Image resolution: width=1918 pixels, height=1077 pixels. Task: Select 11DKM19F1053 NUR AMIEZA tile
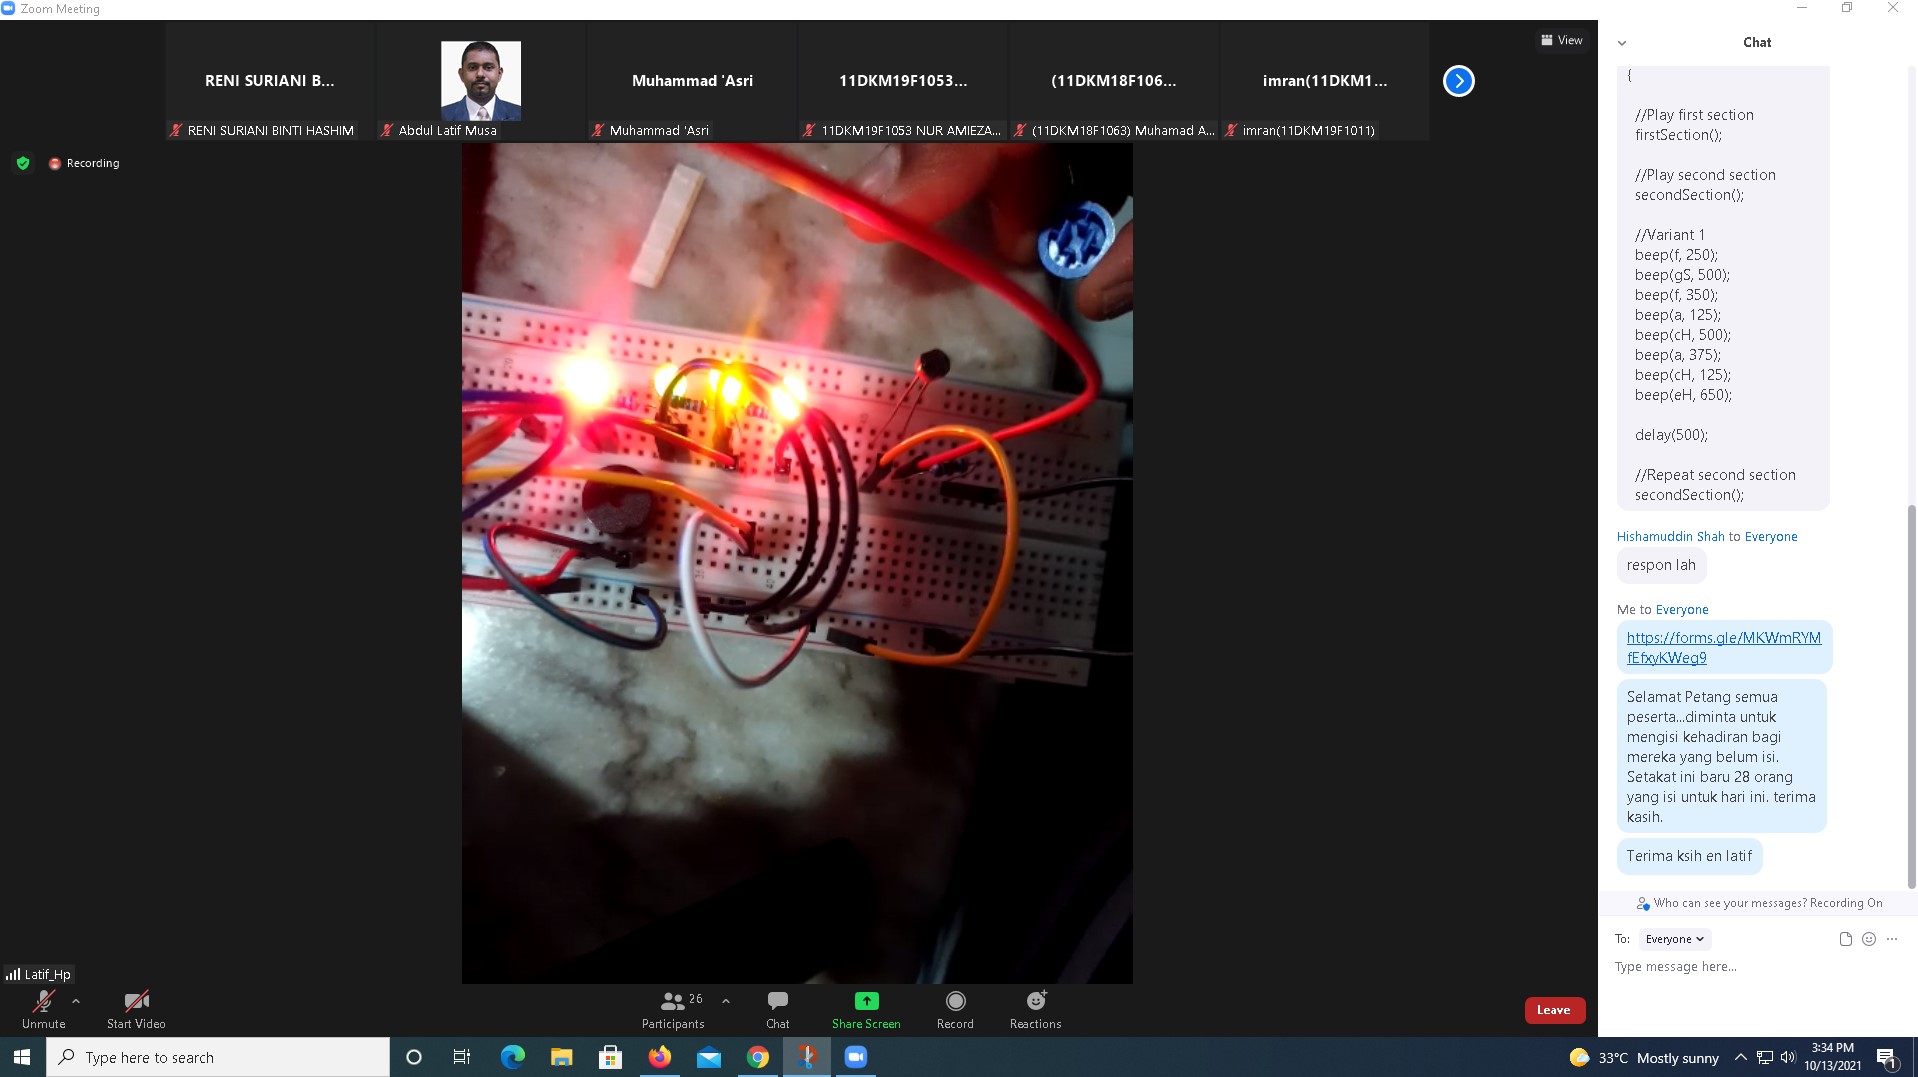903,81
